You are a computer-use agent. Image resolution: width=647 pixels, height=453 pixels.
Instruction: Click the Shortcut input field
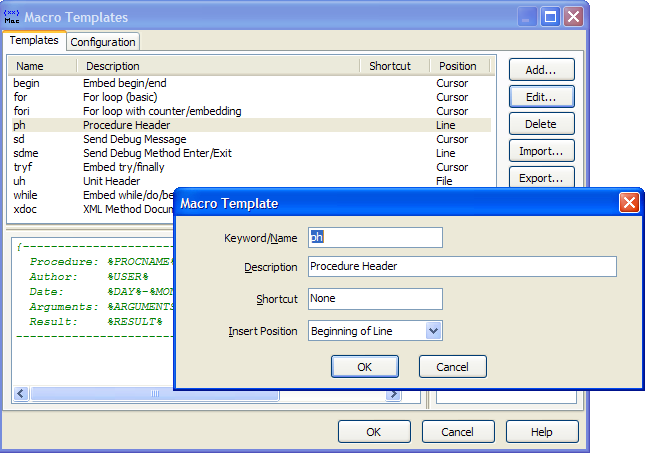pos(375,299)
